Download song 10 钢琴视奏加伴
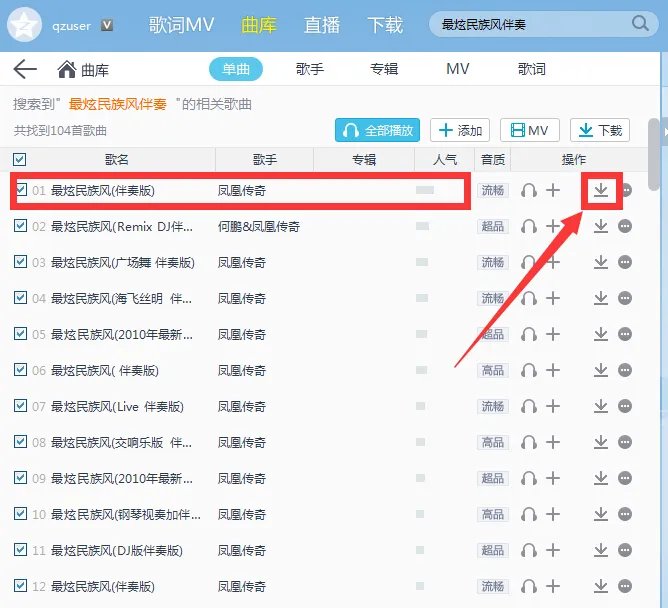668x608 pixels. coord(601,514)
